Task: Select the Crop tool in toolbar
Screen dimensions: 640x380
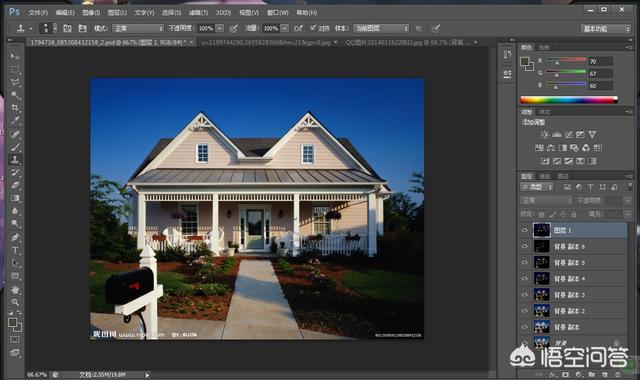Action: [x=15, y=108]
